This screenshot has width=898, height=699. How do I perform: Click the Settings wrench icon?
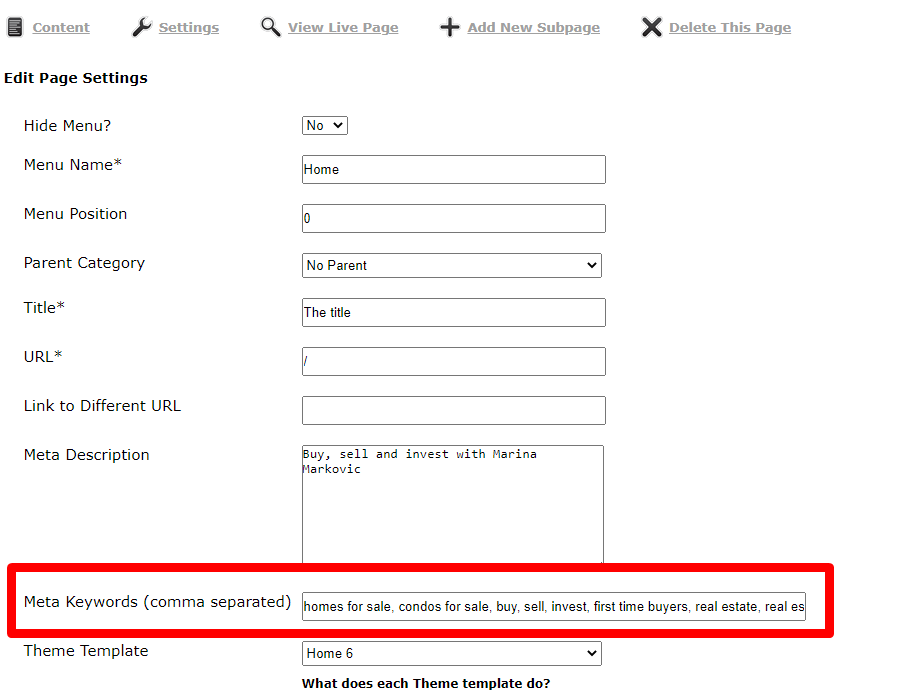(141, 27)
